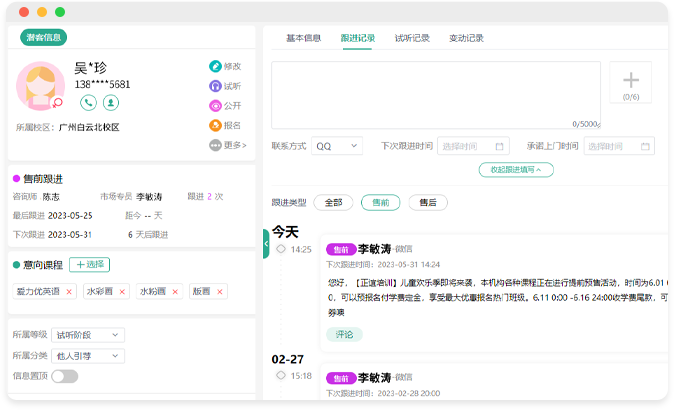Screen dimensions: 674x411
Task: Open the 联系方式 QQ dropdown
Action: tap(337, 146)
